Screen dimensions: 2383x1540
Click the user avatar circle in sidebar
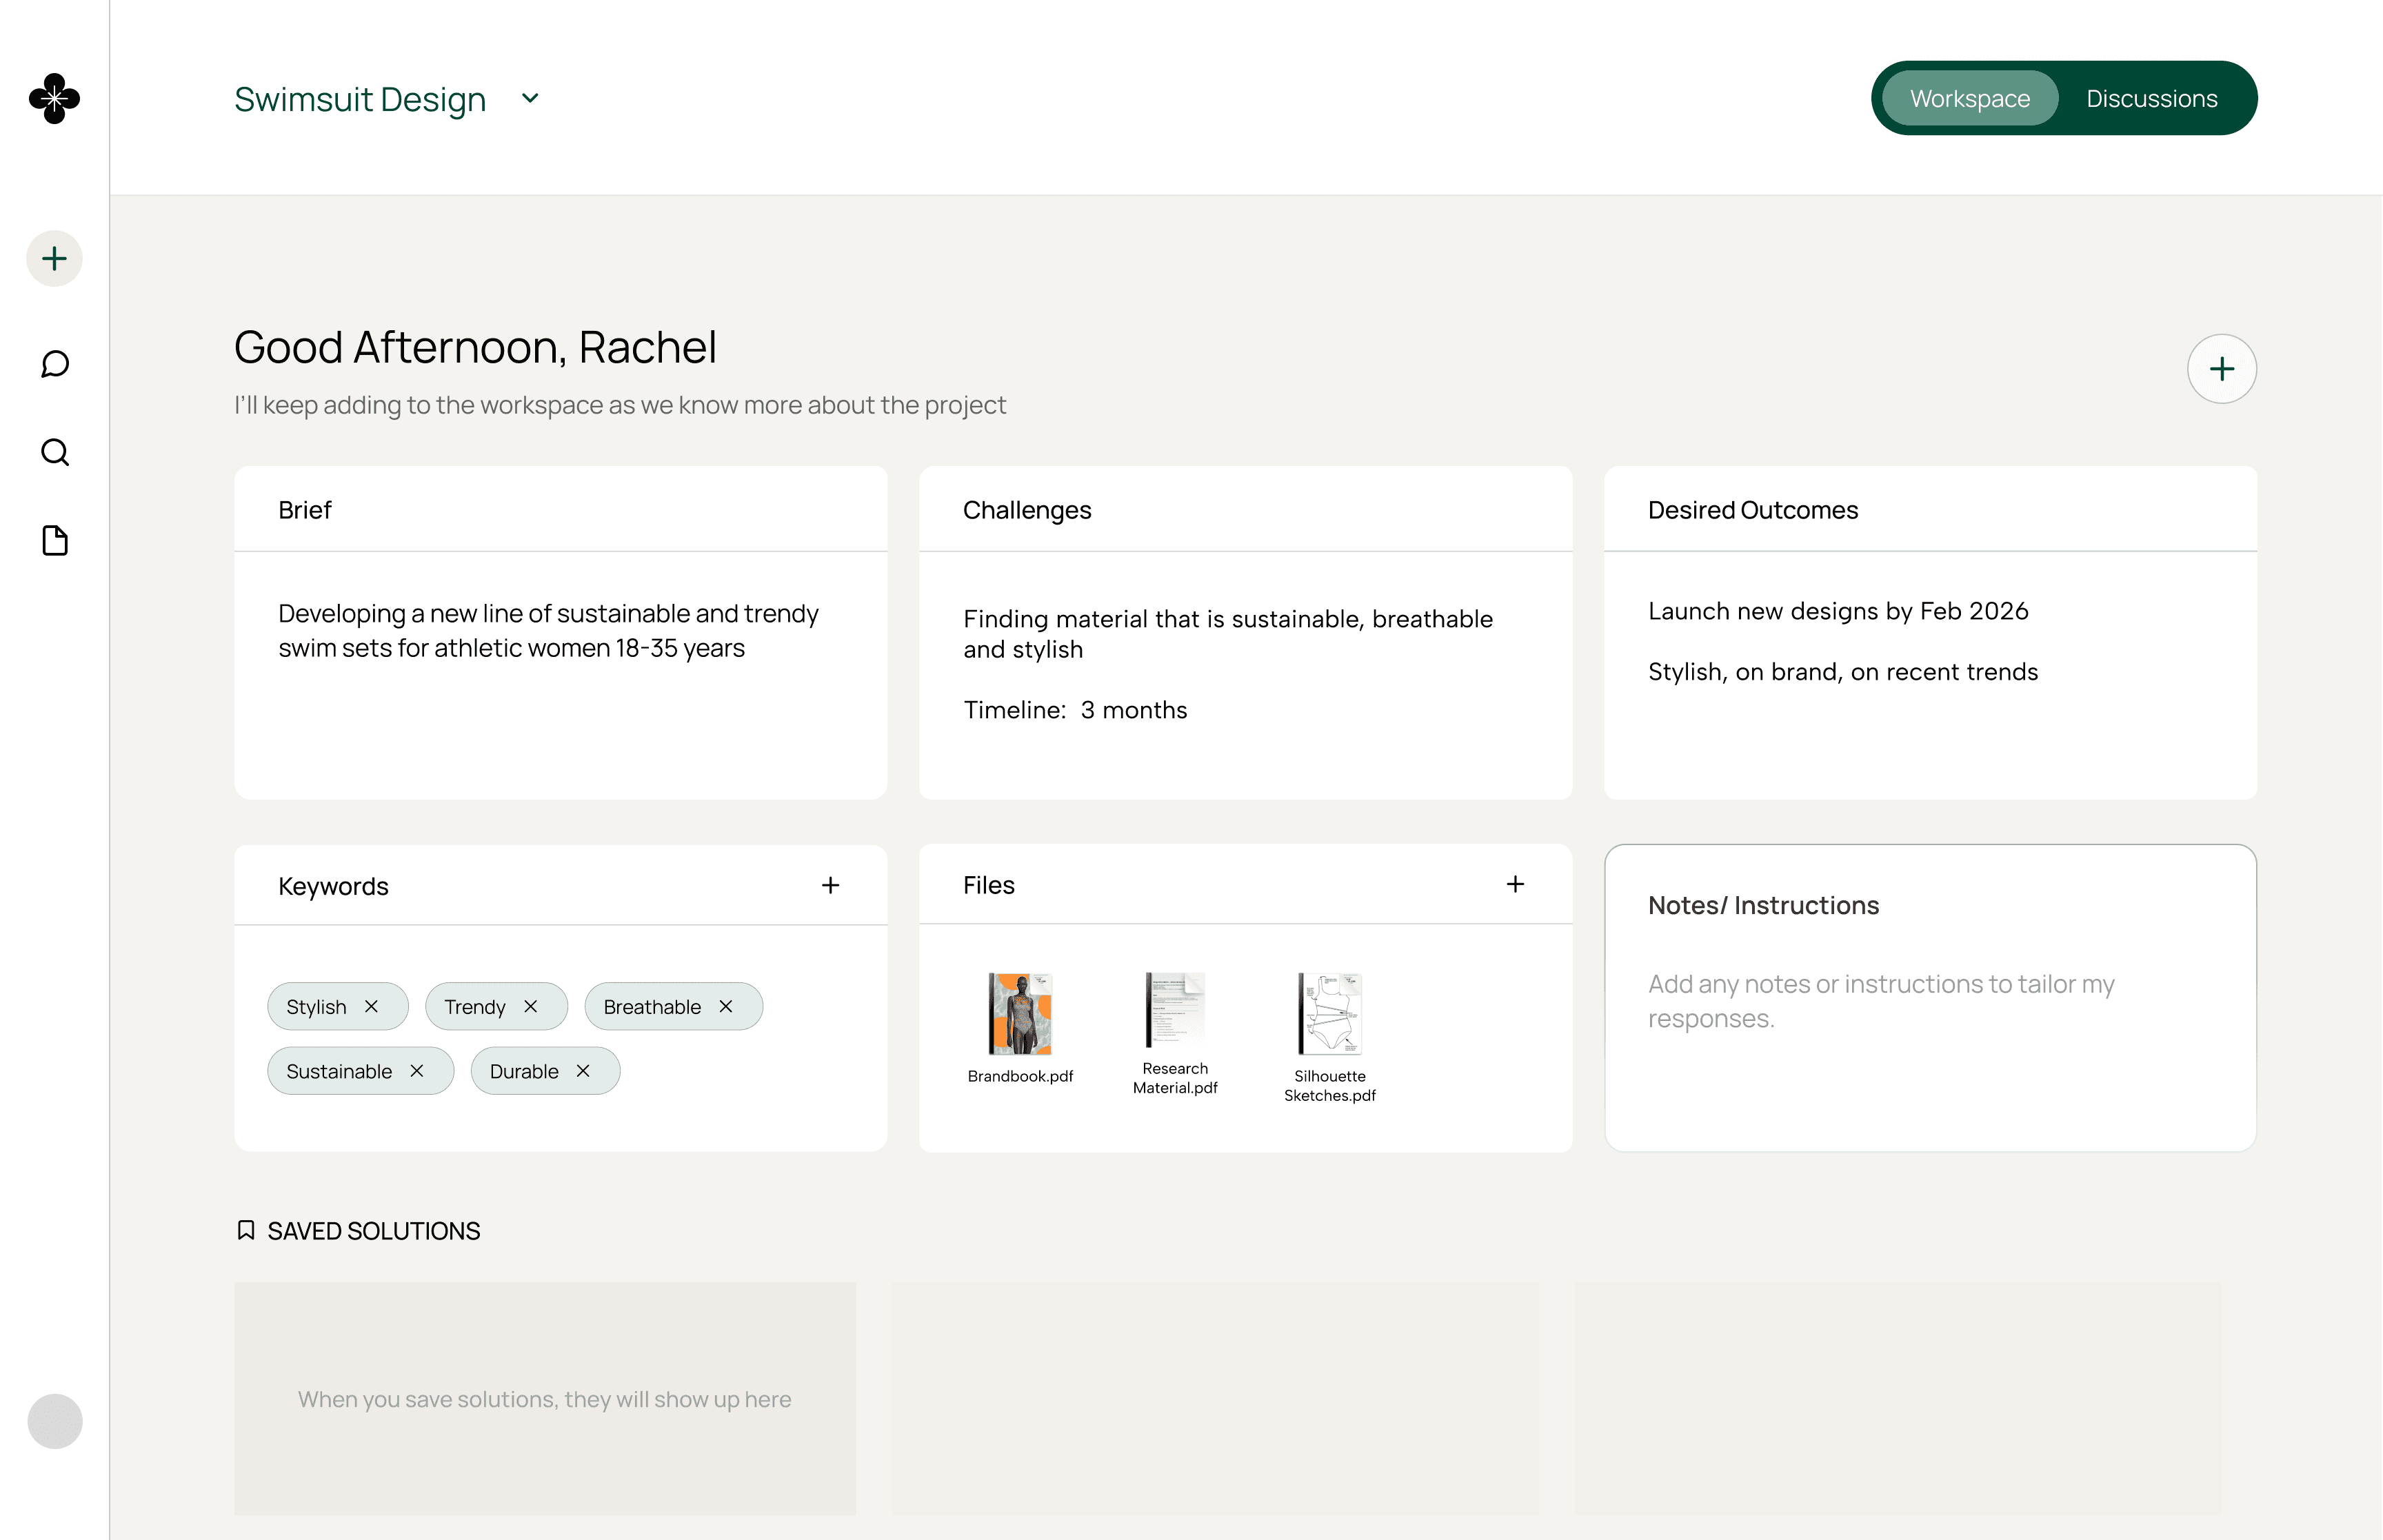(55, 1421)
